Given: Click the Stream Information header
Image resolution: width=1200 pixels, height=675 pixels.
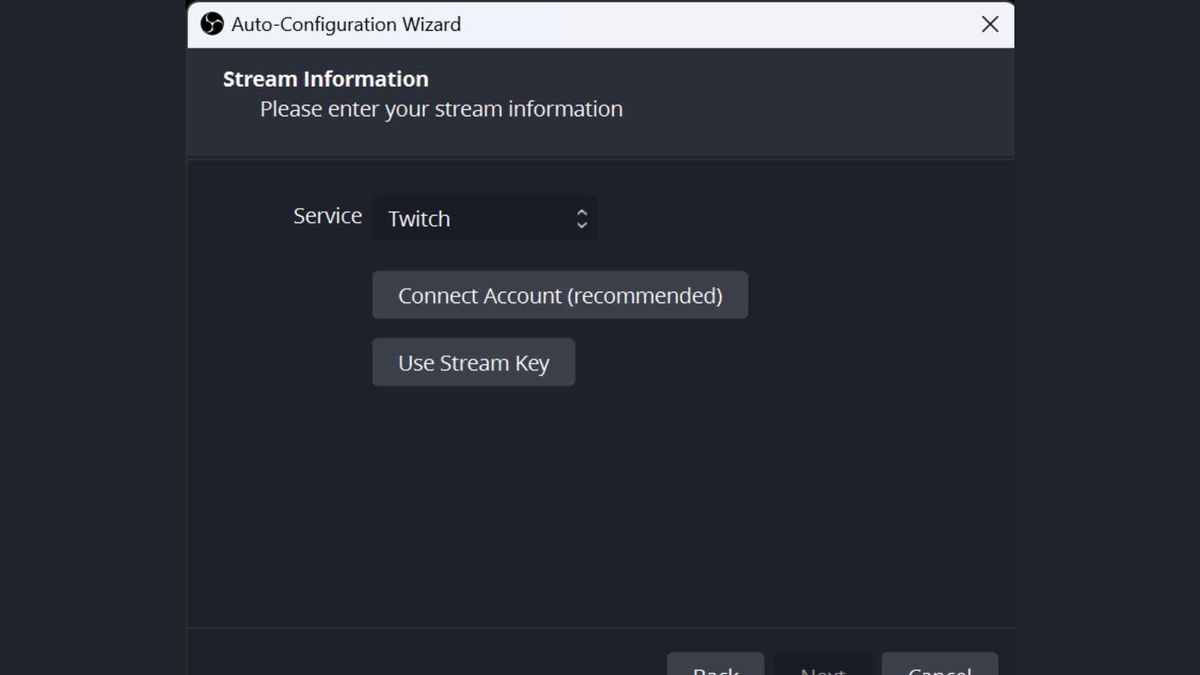Looking at the screenshot, I should [325, 78].
